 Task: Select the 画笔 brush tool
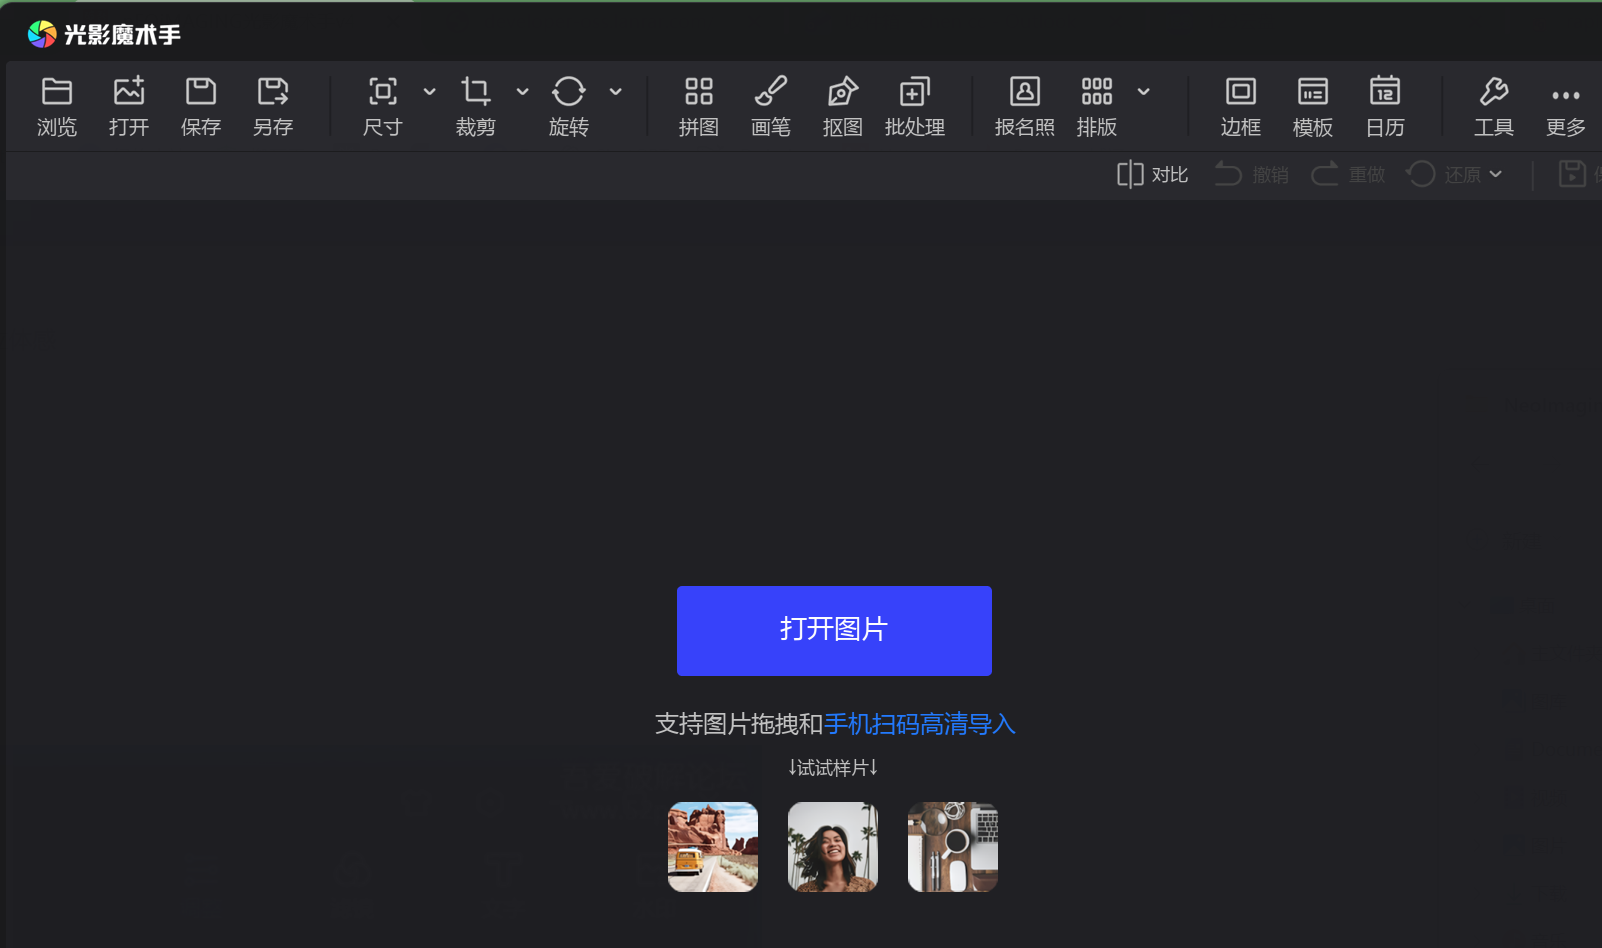coord(771,105)
